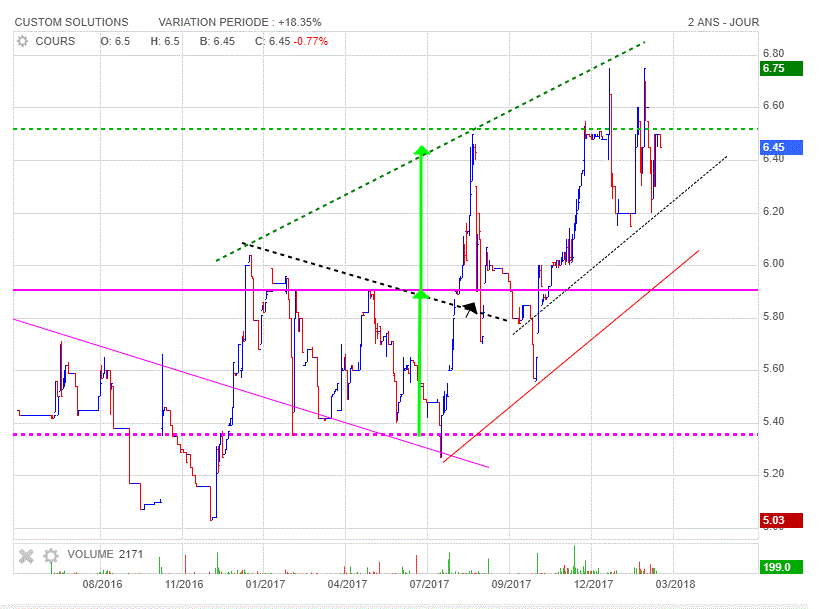The width and height of the screenshot is (821, 609).
Task: Click the 03/2018 date label
Action: tap(675, 584)
